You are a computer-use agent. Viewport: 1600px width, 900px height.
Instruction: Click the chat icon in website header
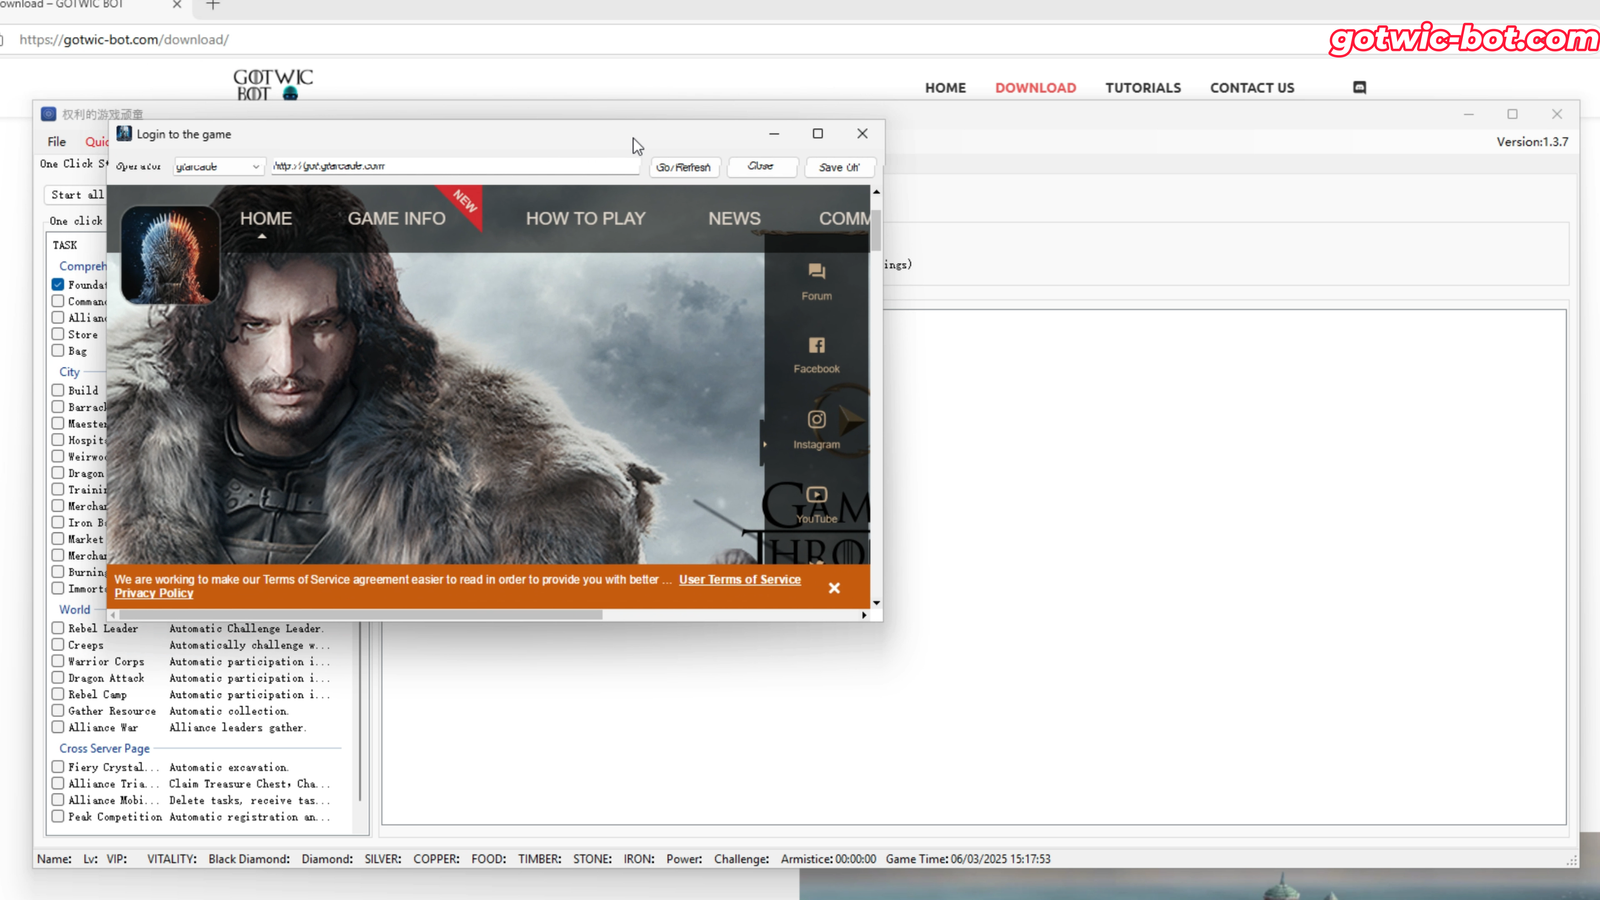tap(1359, 88)
